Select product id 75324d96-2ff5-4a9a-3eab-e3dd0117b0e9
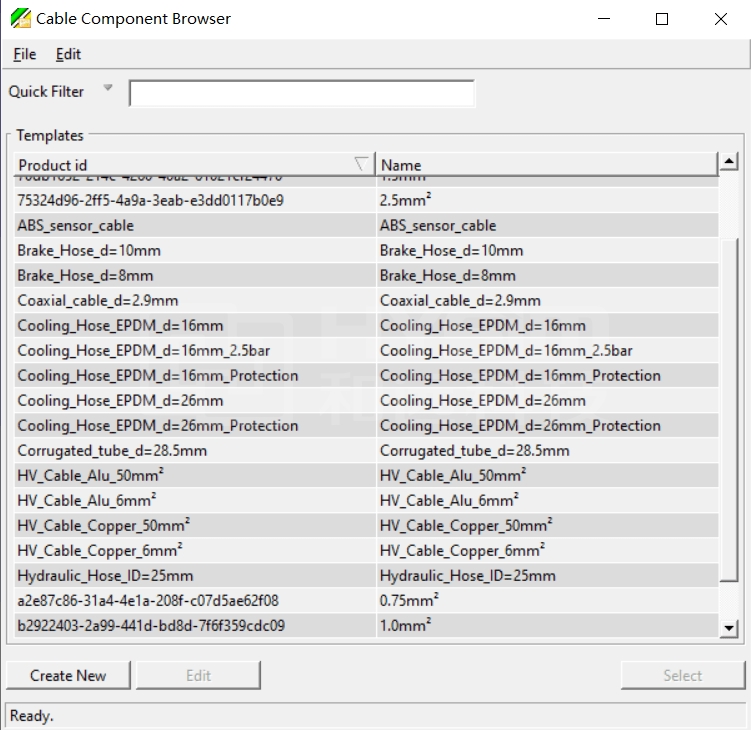751x730 pixels. [x=195, y=200]
